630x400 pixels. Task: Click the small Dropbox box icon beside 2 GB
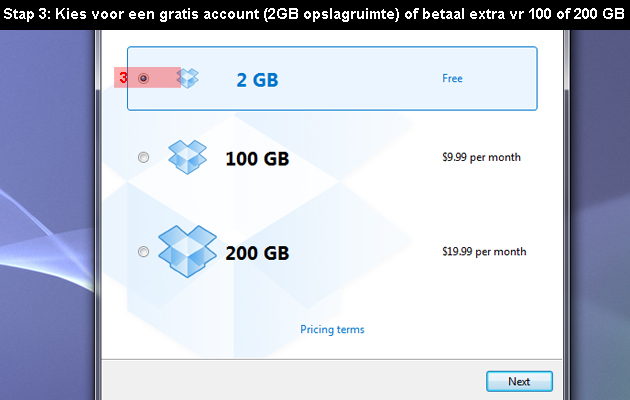pos(188,78)
